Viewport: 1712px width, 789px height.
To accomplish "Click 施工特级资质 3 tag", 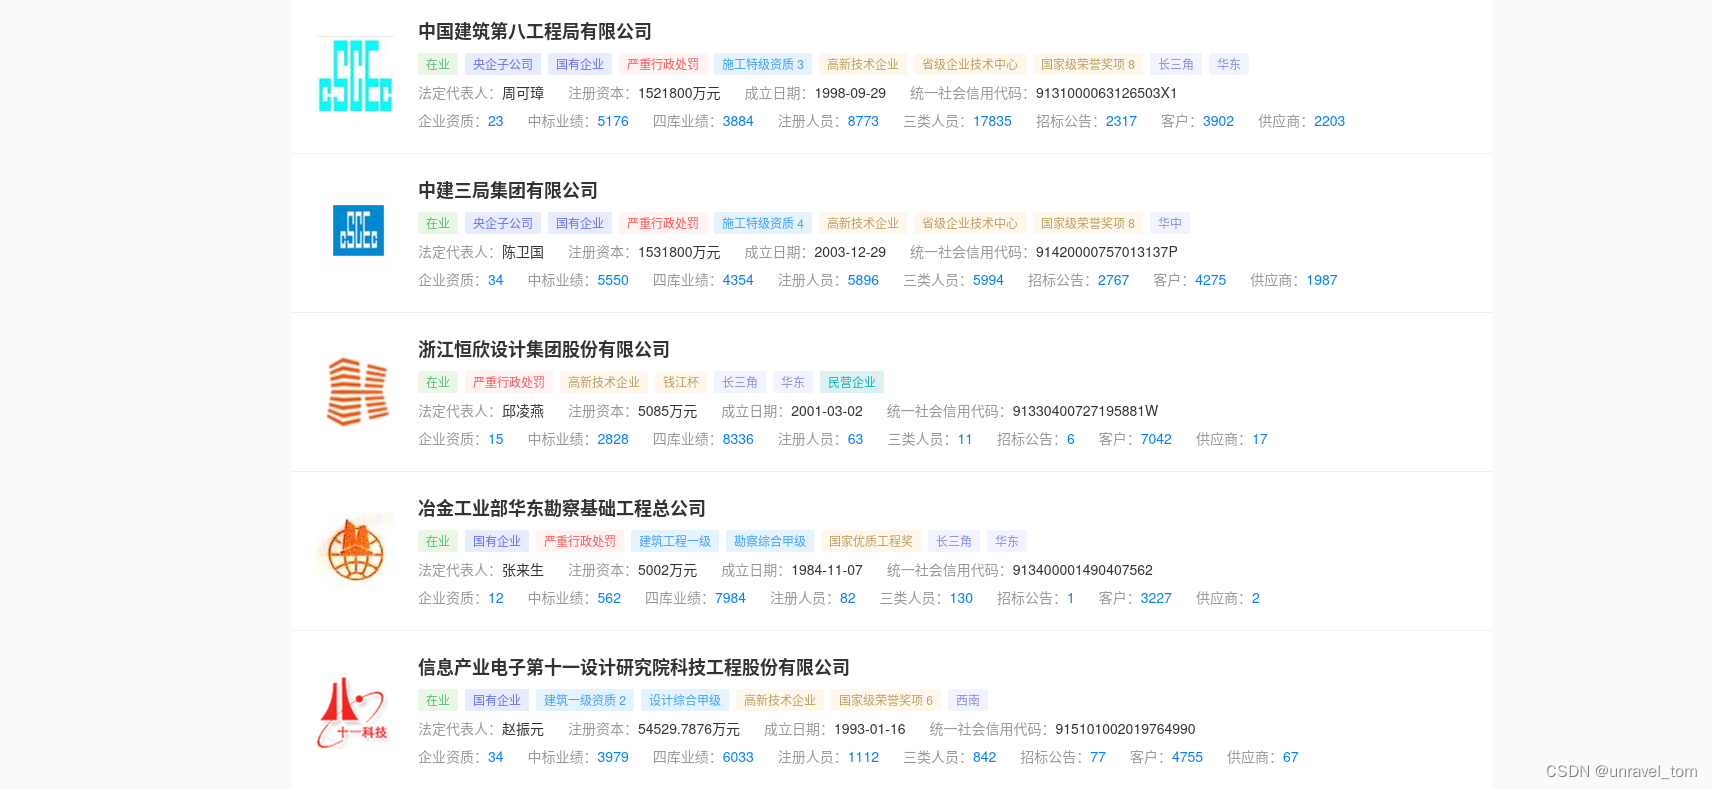I will tap(763, 64).
